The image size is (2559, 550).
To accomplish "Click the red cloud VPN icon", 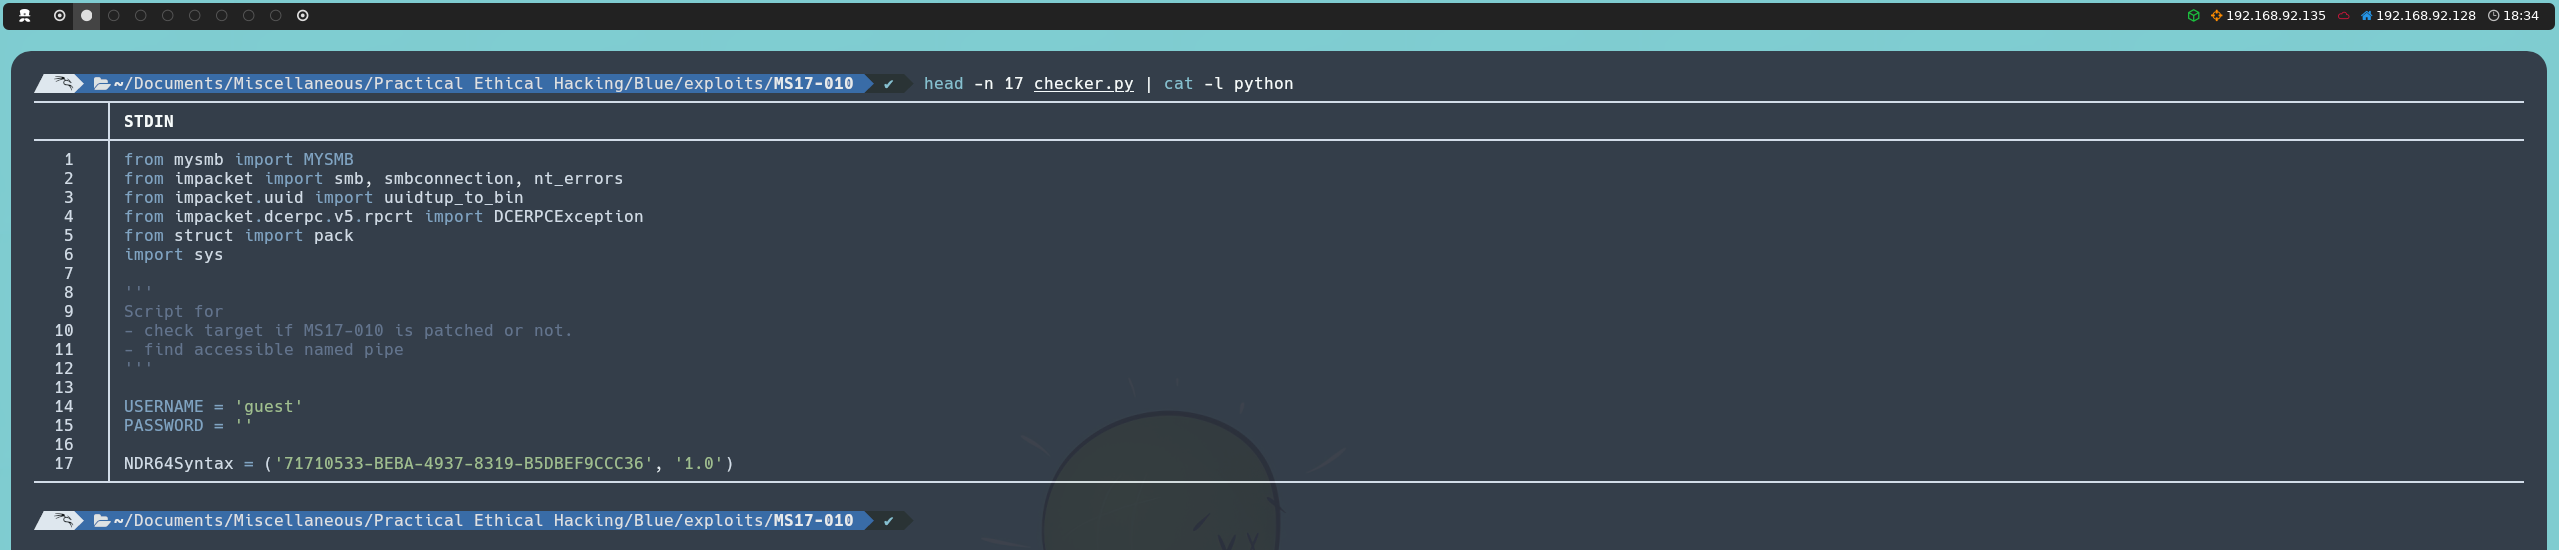I will click(x=2343, y=15).
